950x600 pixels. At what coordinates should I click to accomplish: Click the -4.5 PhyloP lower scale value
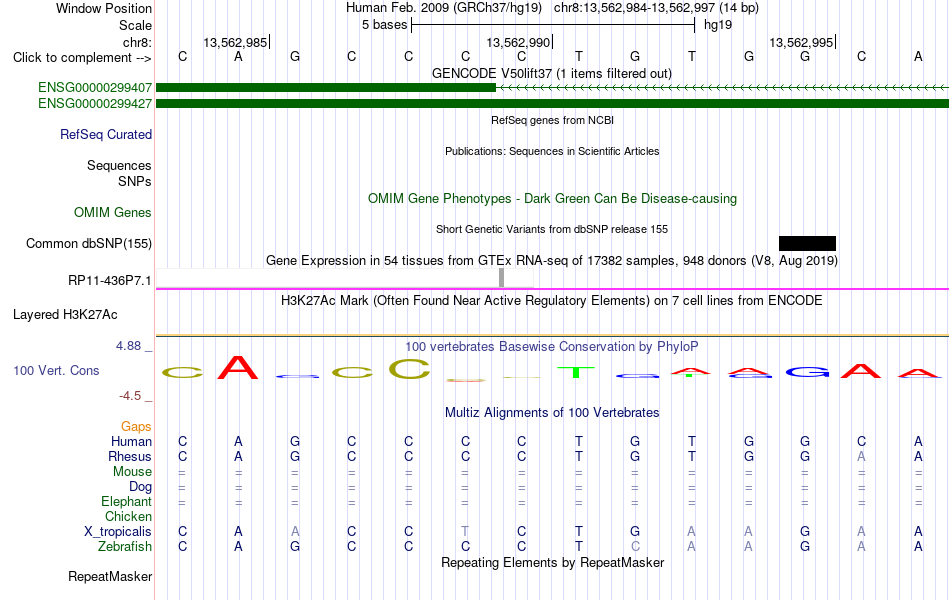tap(130, 396)
